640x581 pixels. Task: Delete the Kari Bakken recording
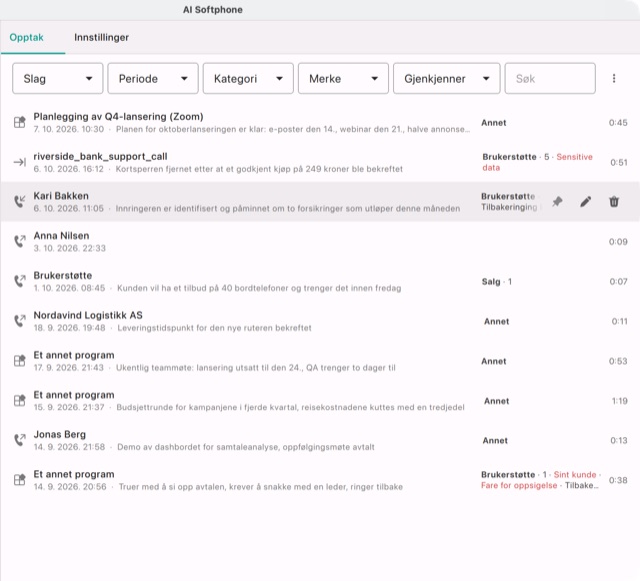coord(614,202)
